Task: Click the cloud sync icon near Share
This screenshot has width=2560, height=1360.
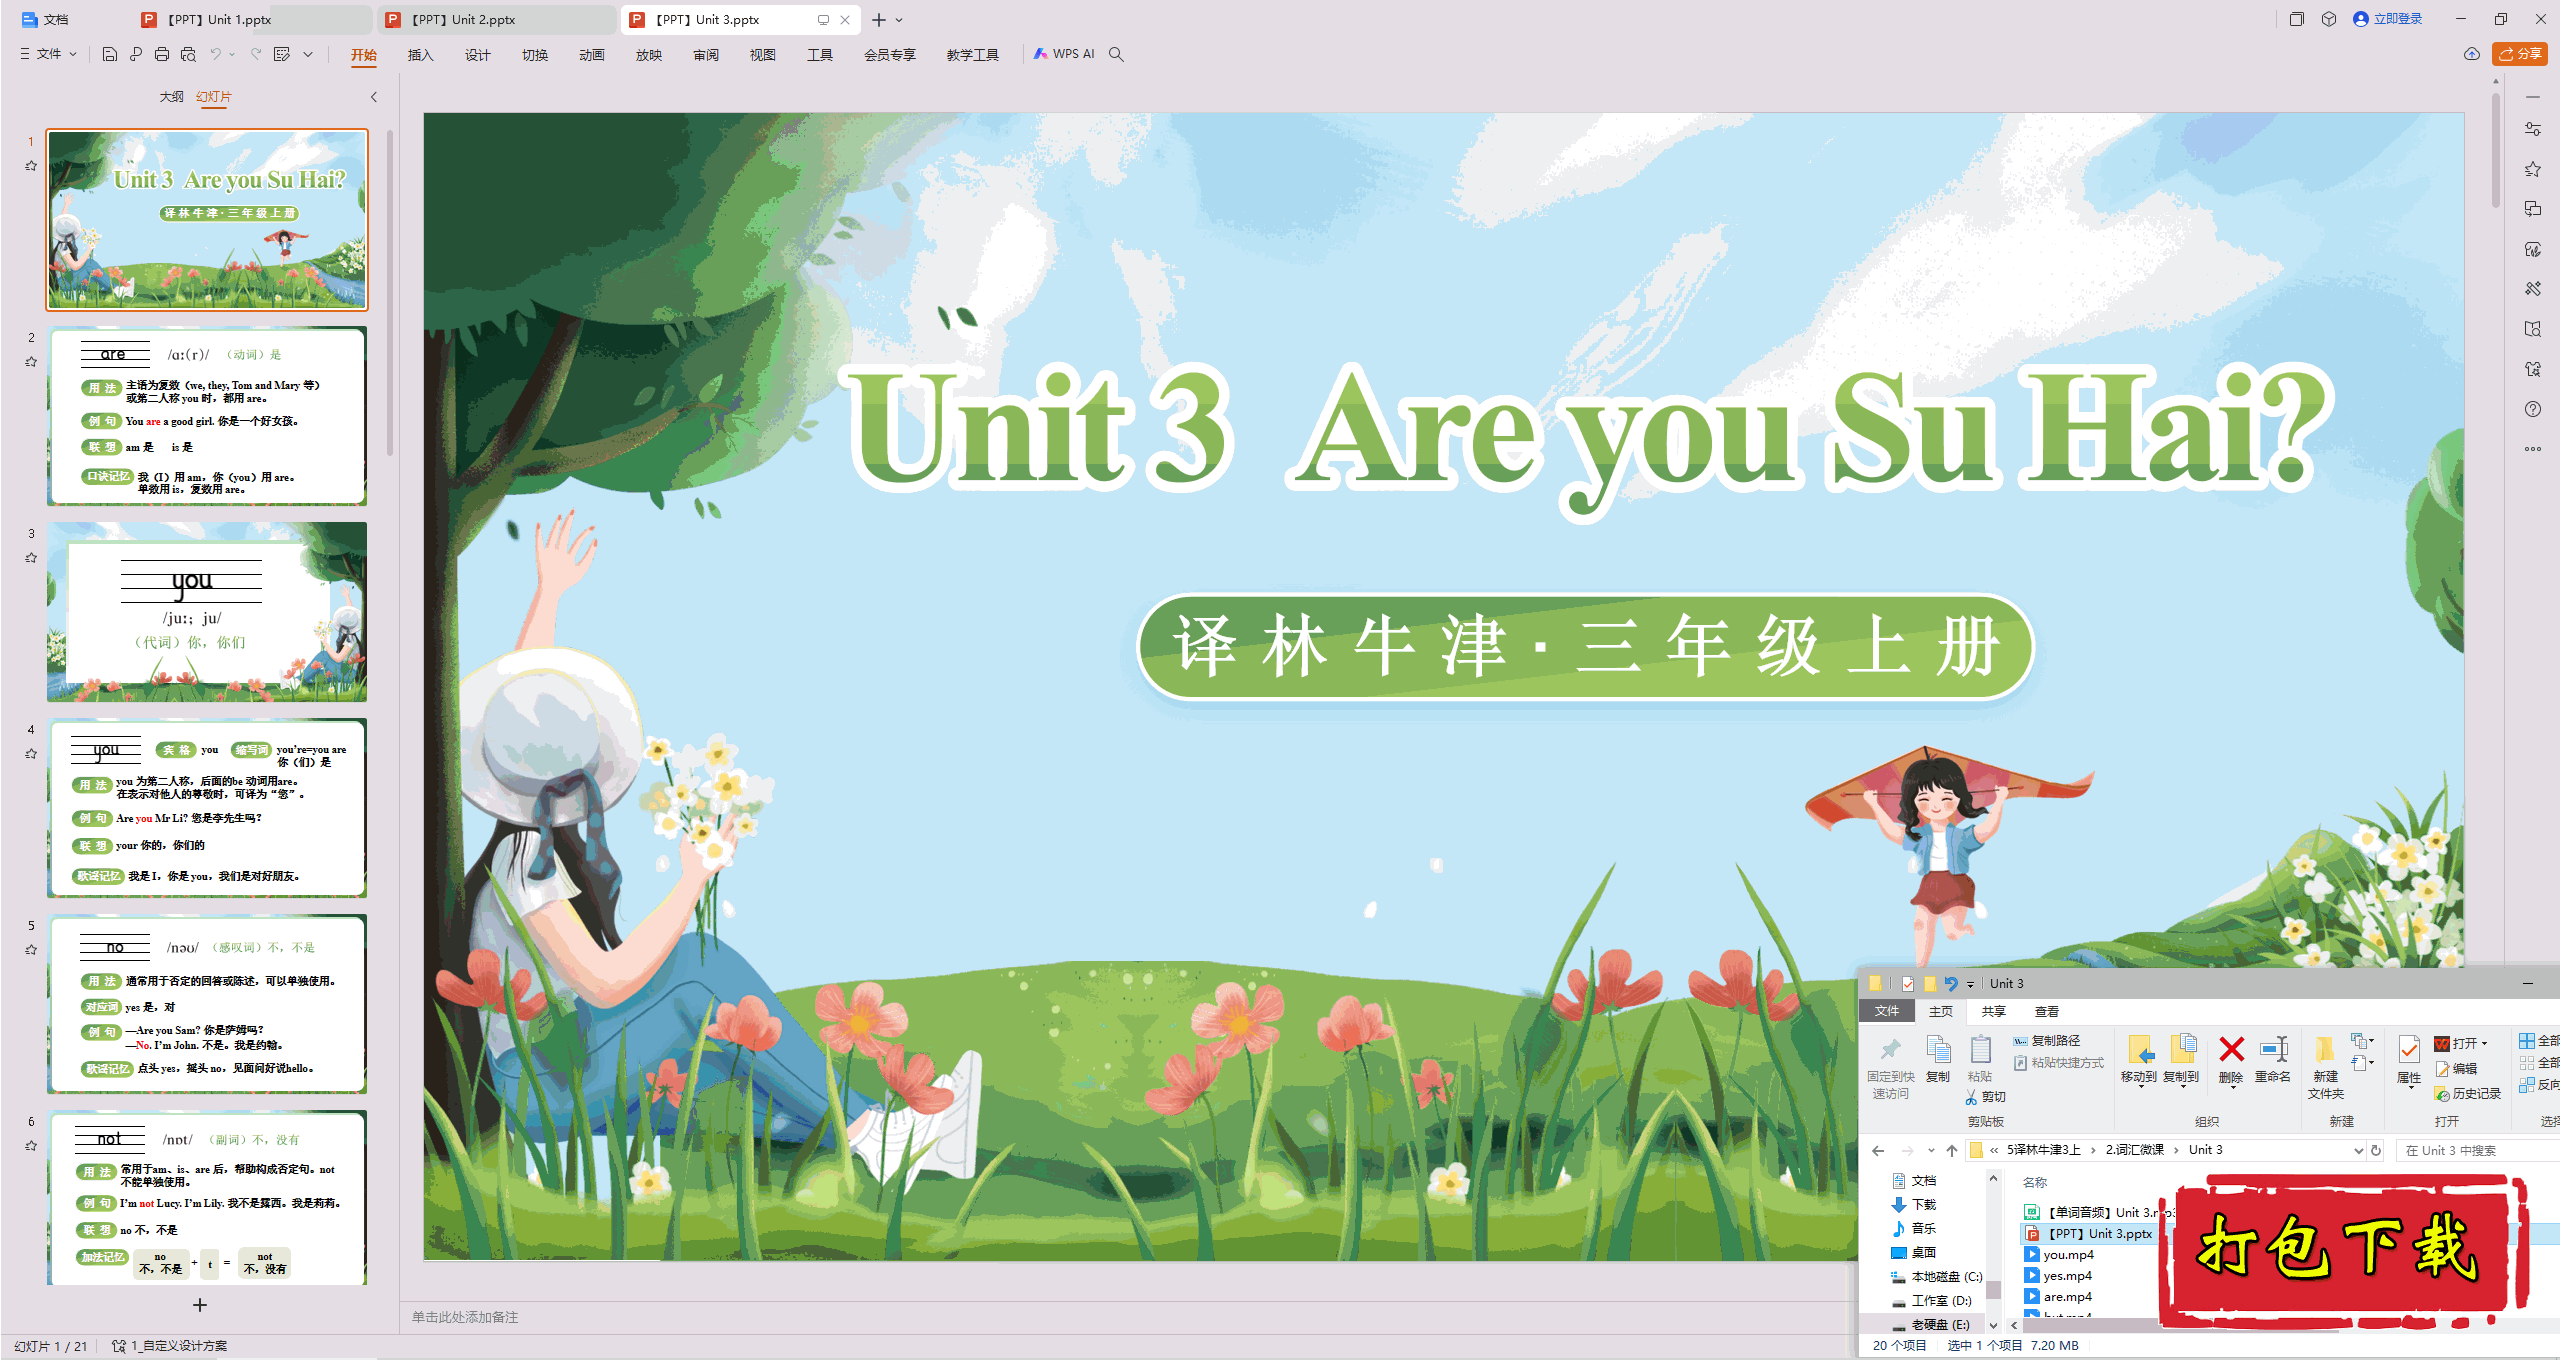Action: [x=2471, y=54]
